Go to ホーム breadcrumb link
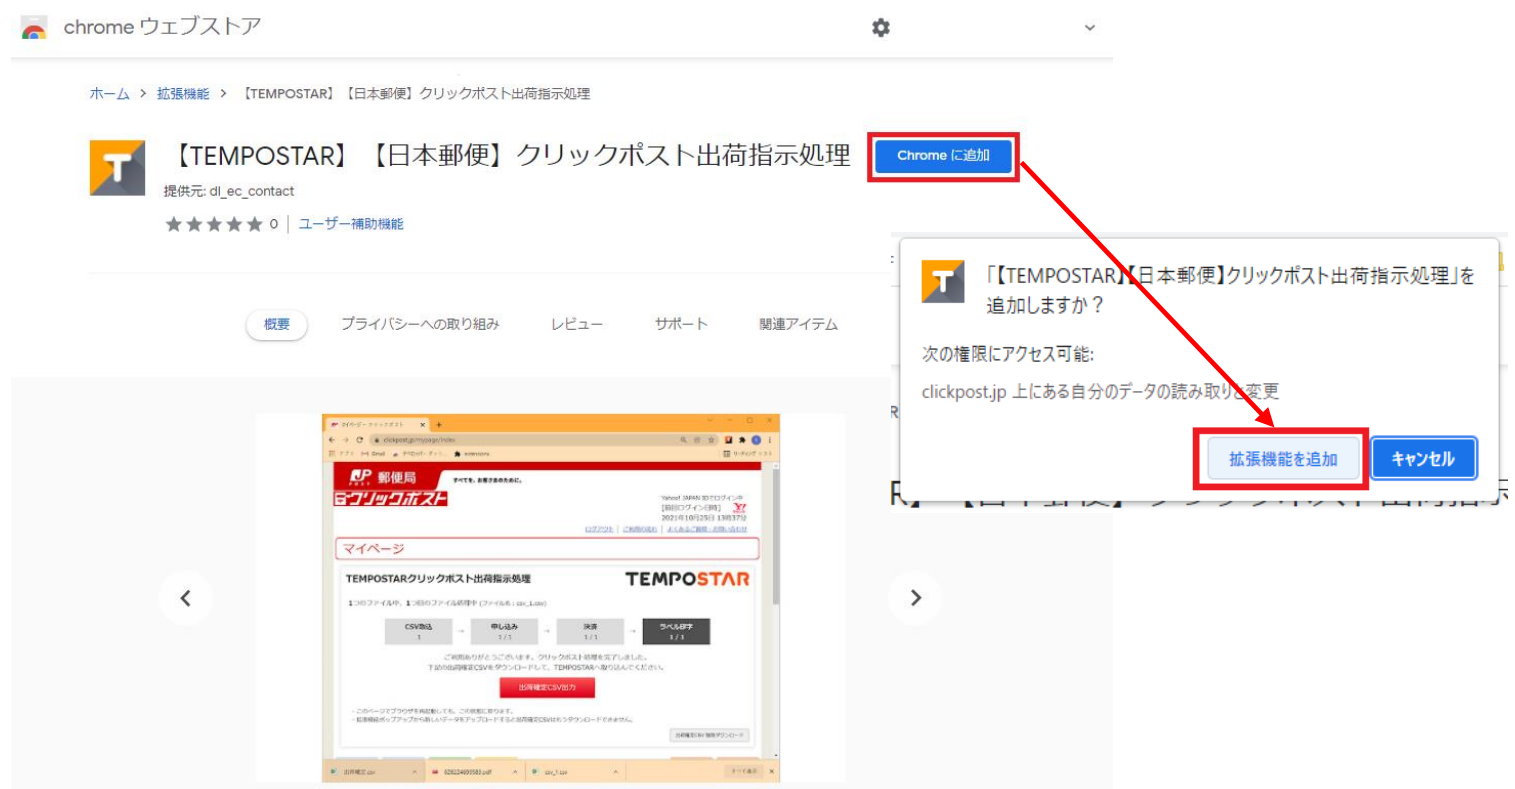The height and width of the screenshot is (789, 1515). tap(109, 94)
